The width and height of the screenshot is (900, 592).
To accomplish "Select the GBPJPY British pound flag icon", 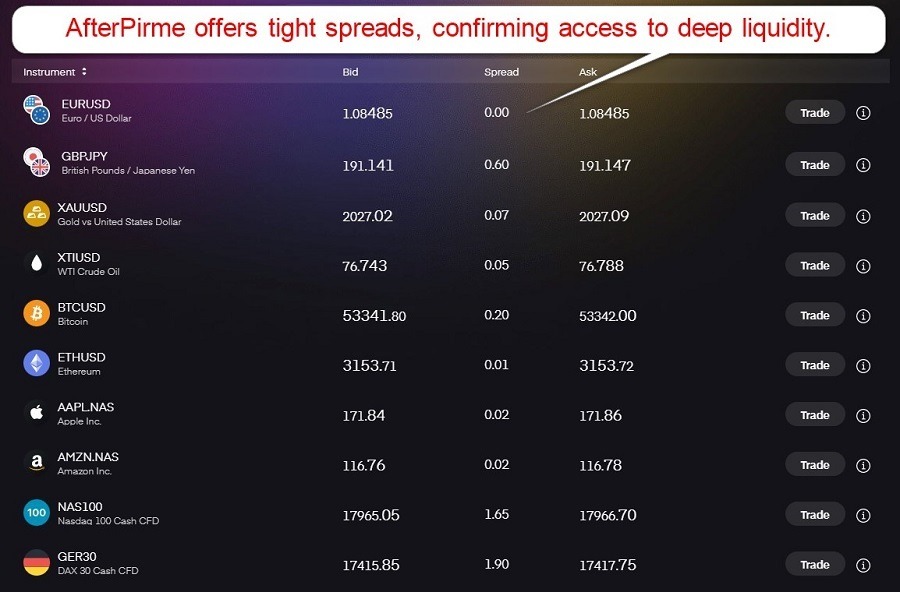I will 35,162.
